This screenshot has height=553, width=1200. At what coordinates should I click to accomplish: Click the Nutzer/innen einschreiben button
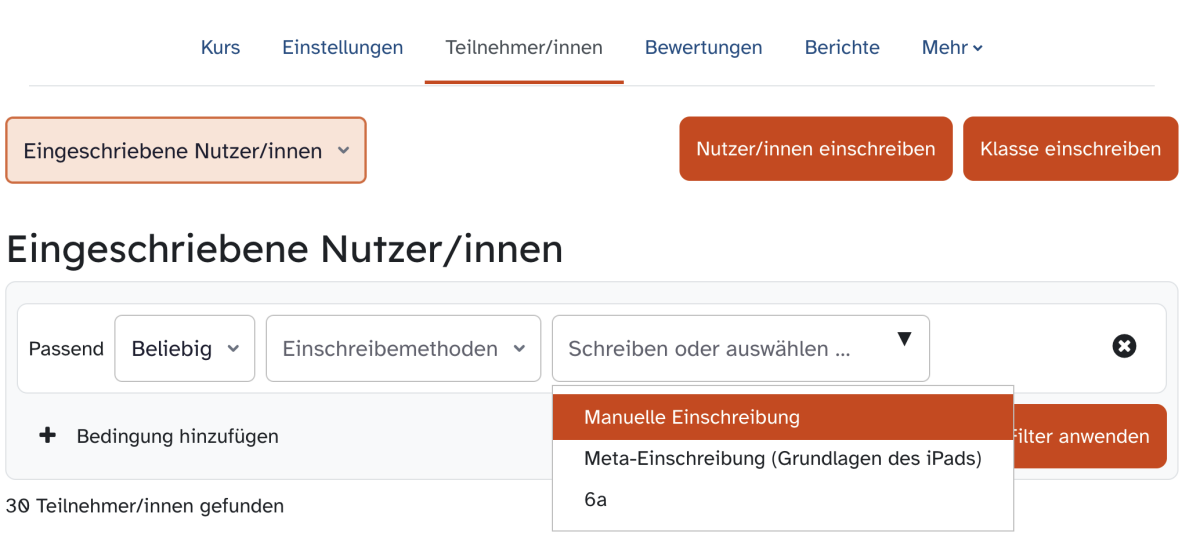point(816,149)
